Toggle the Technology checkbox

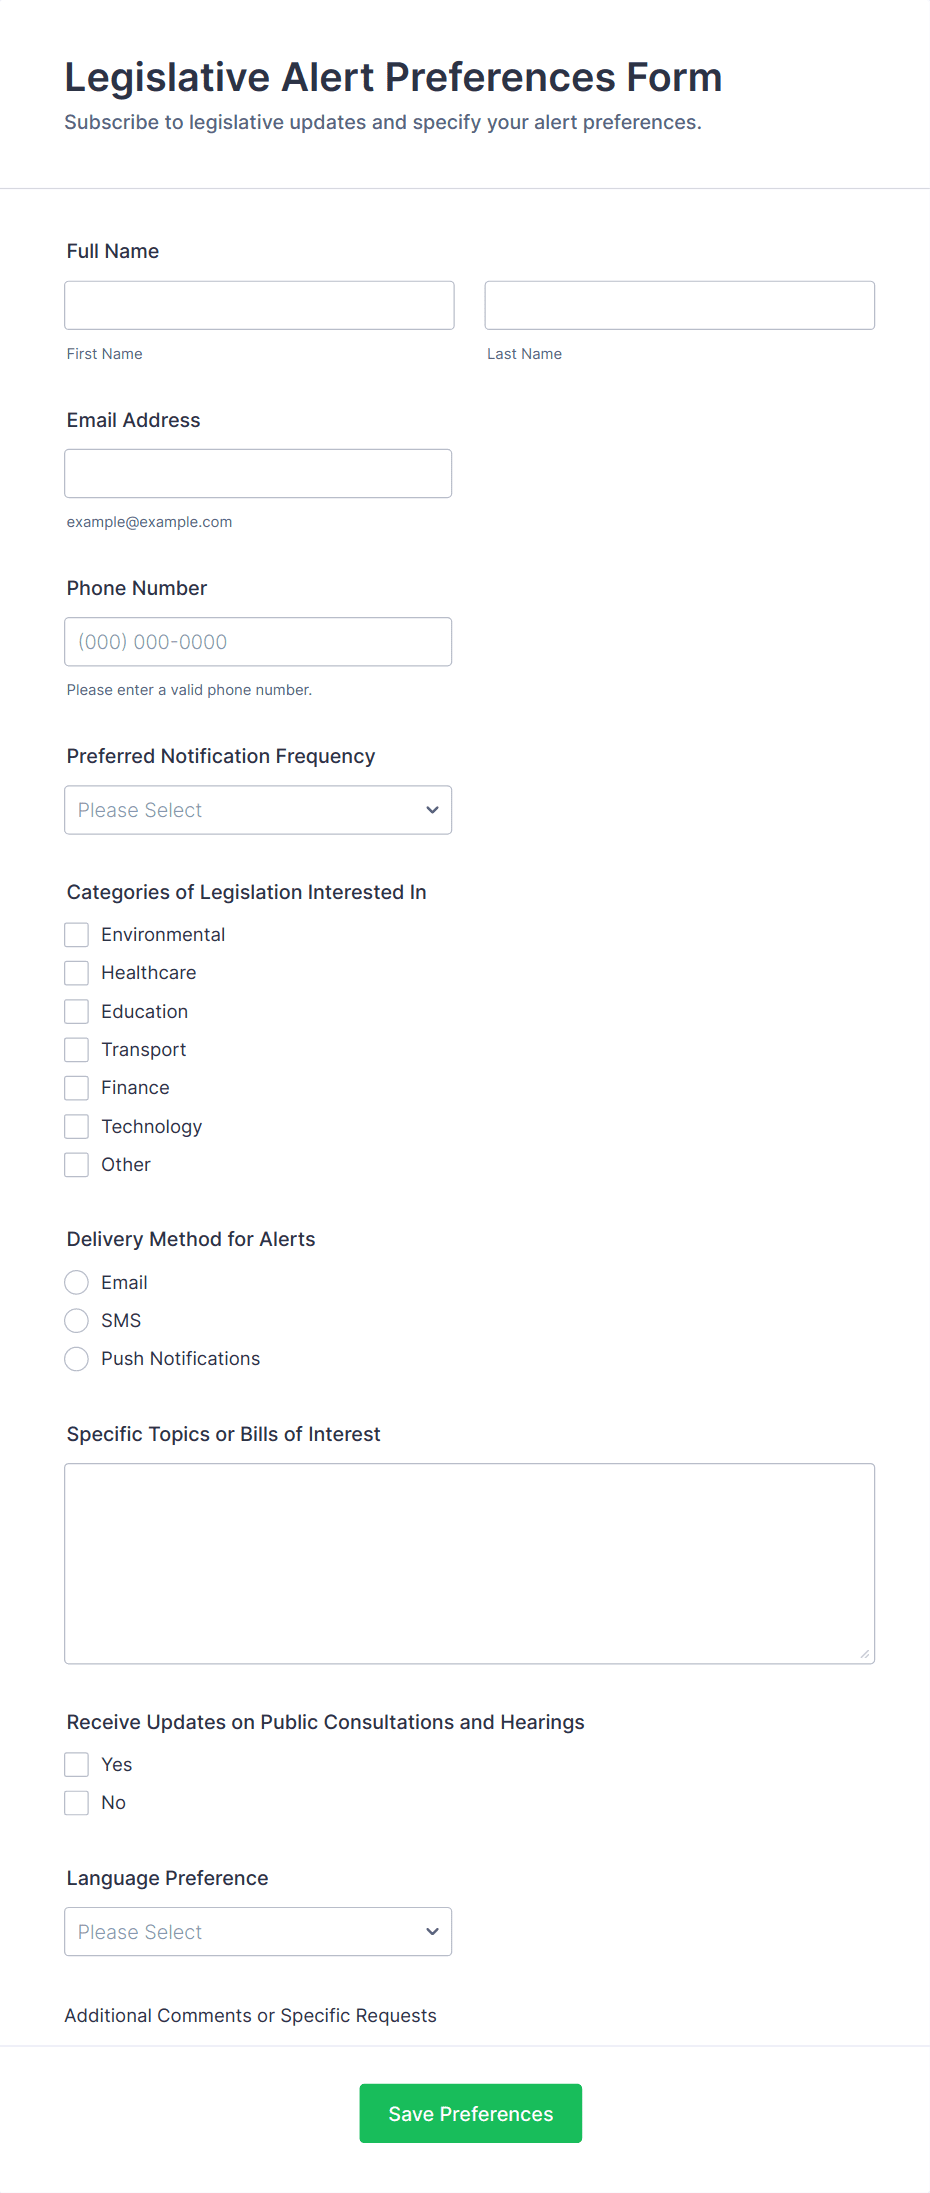[77, 1127]
